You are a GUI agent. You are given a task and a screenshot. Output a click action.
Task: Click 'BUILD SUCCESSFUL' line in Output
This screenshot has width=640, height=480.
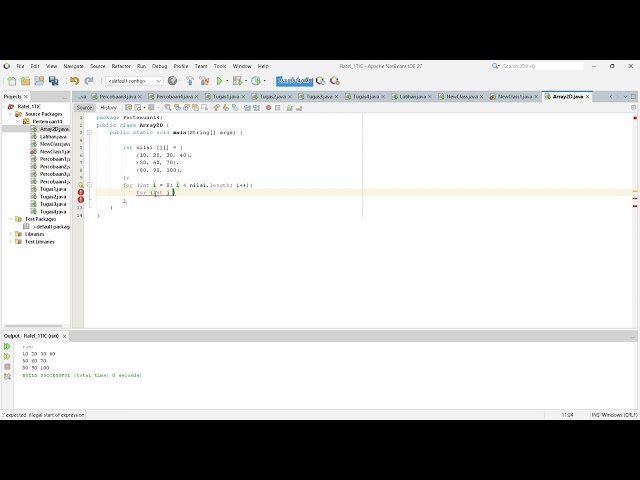pos(82,375)
